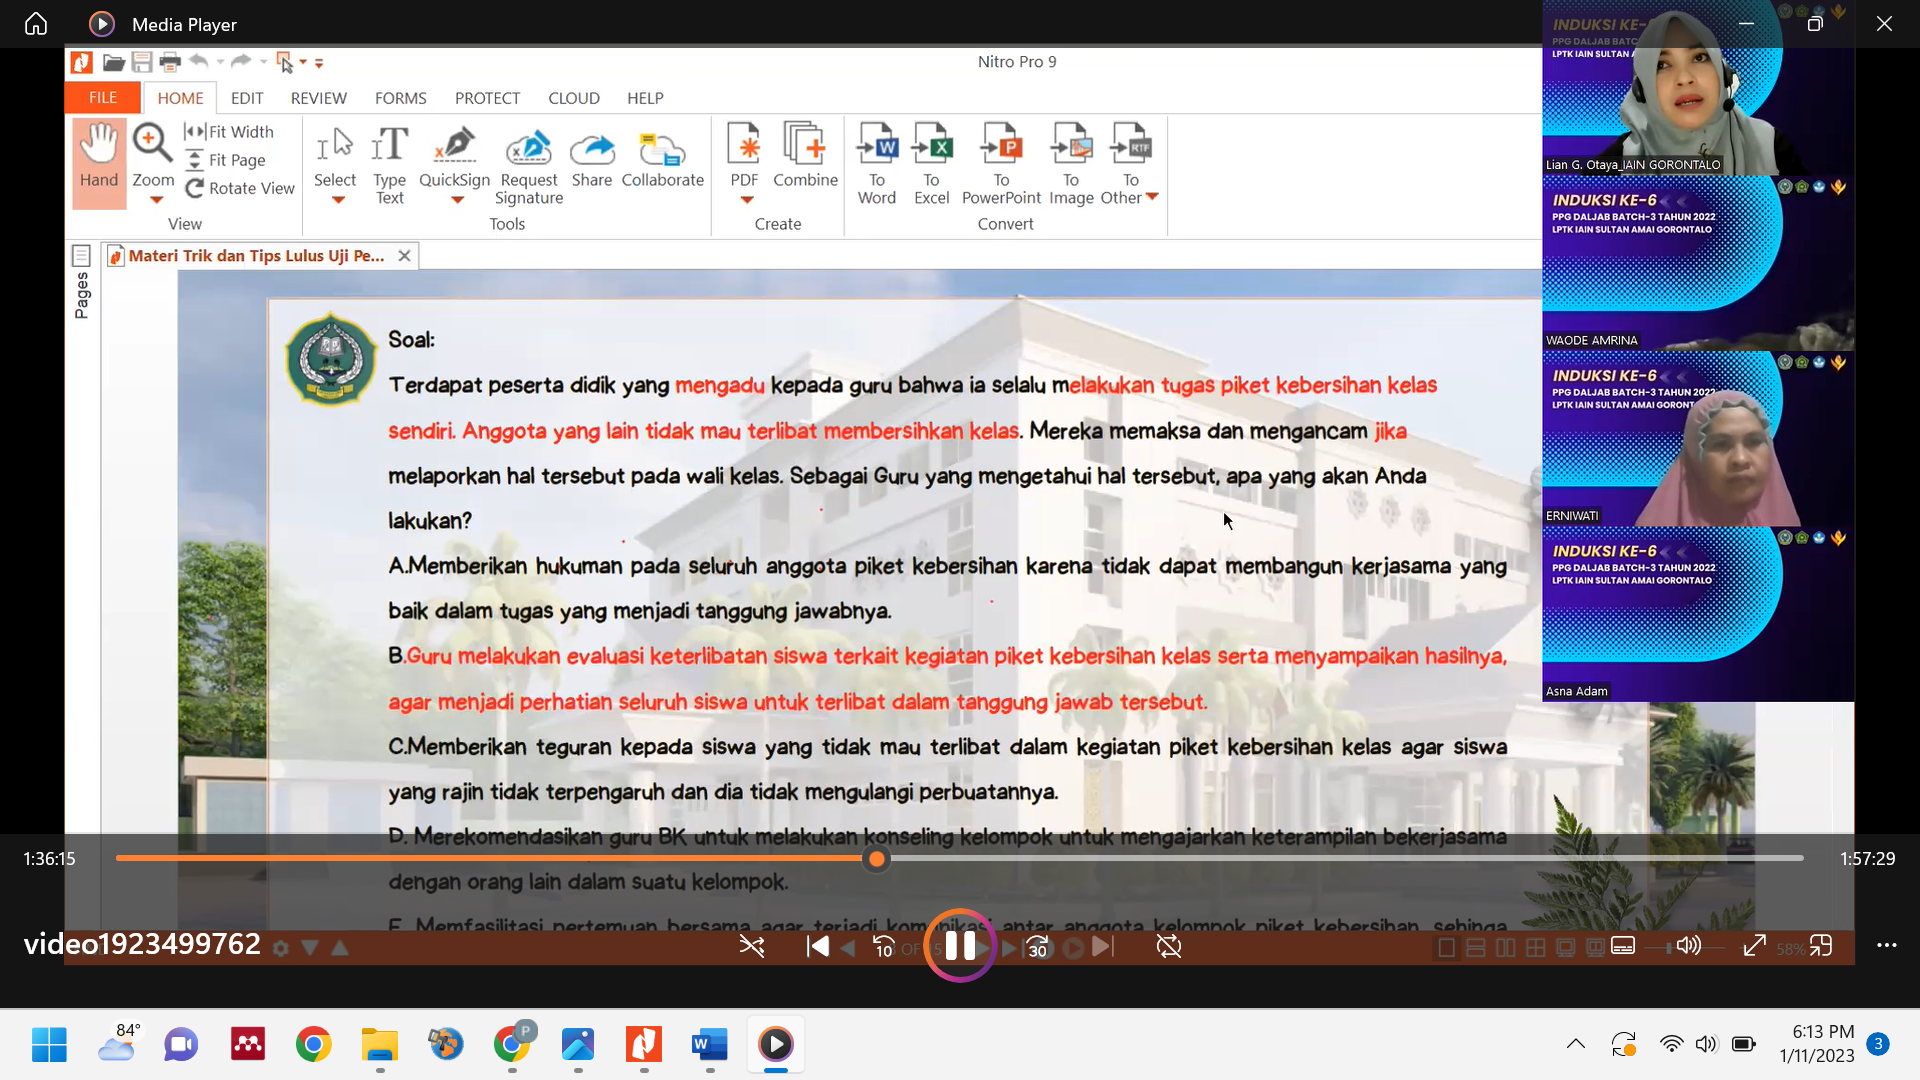
Task: Expand the Zoom dropdown arrow
Action: click(156, 200)
